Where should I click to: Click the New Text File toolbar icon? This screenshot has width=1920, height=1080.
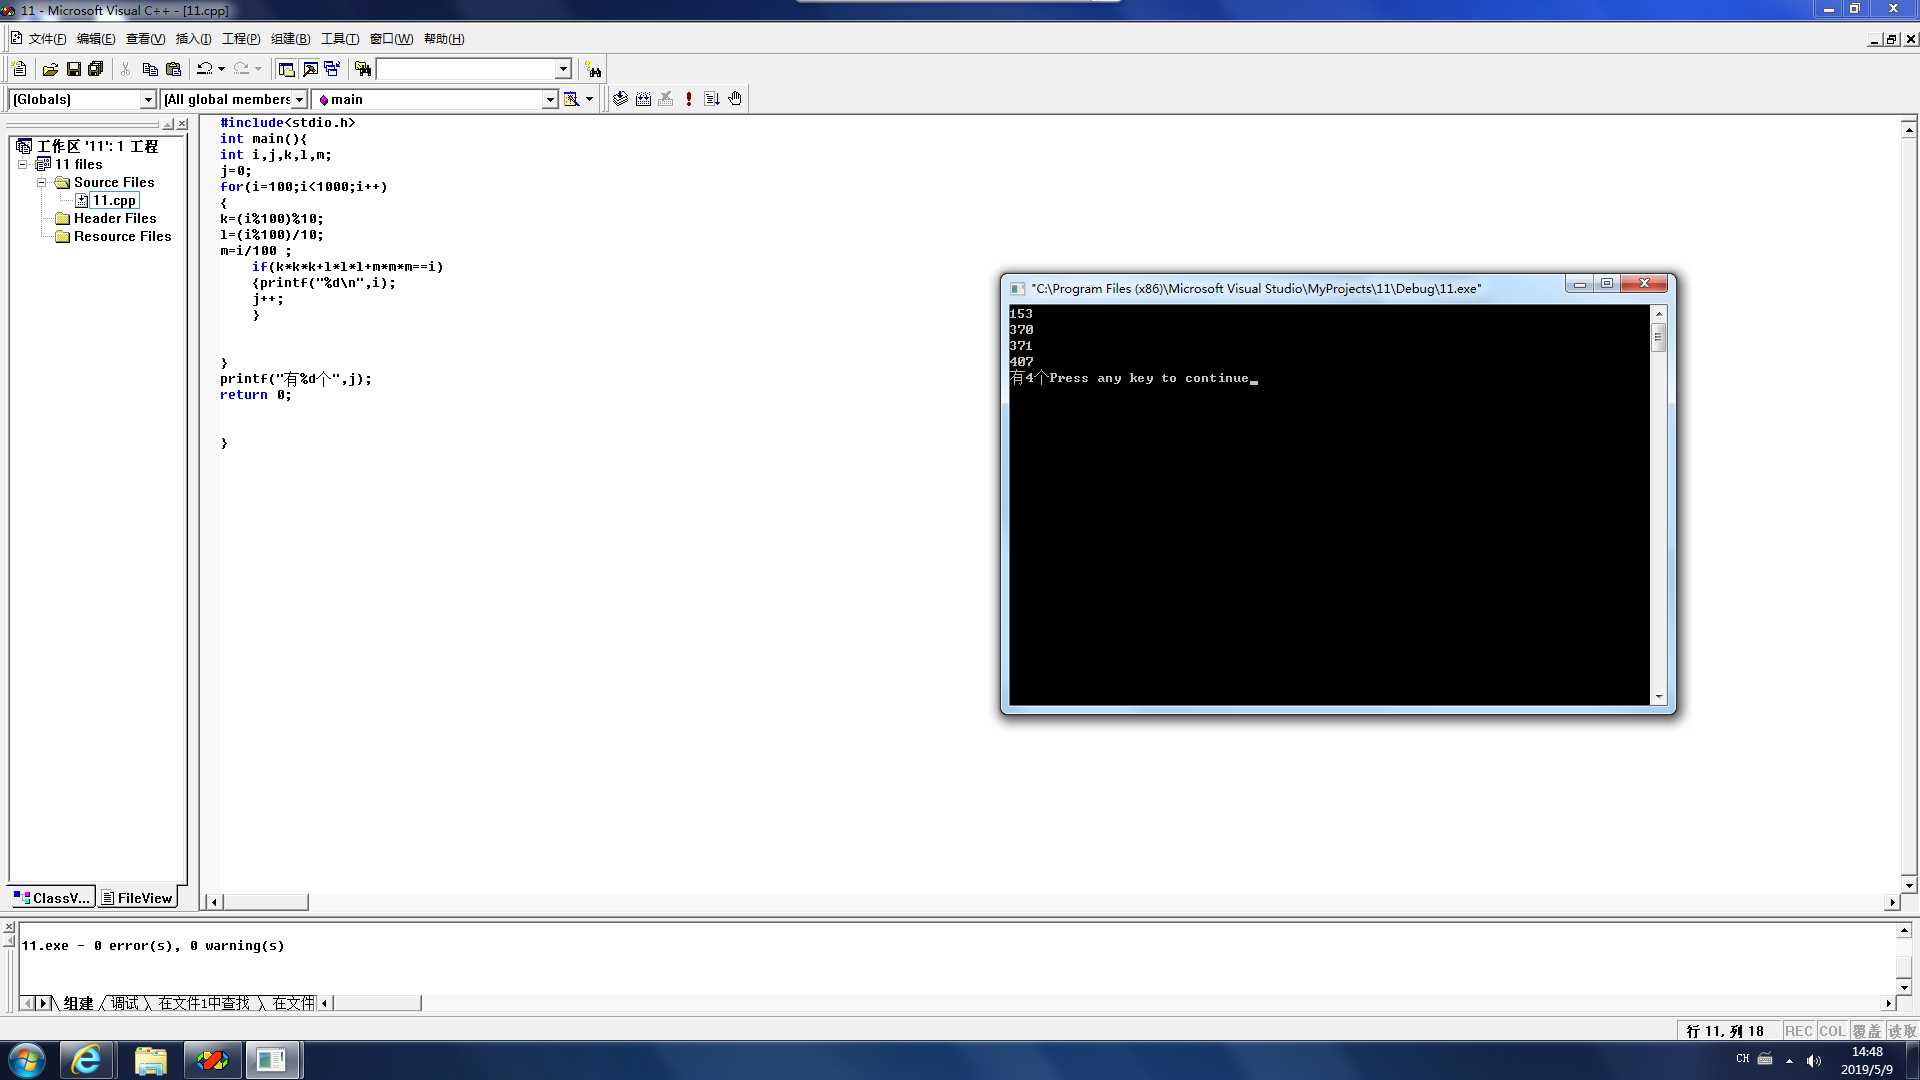19,69
